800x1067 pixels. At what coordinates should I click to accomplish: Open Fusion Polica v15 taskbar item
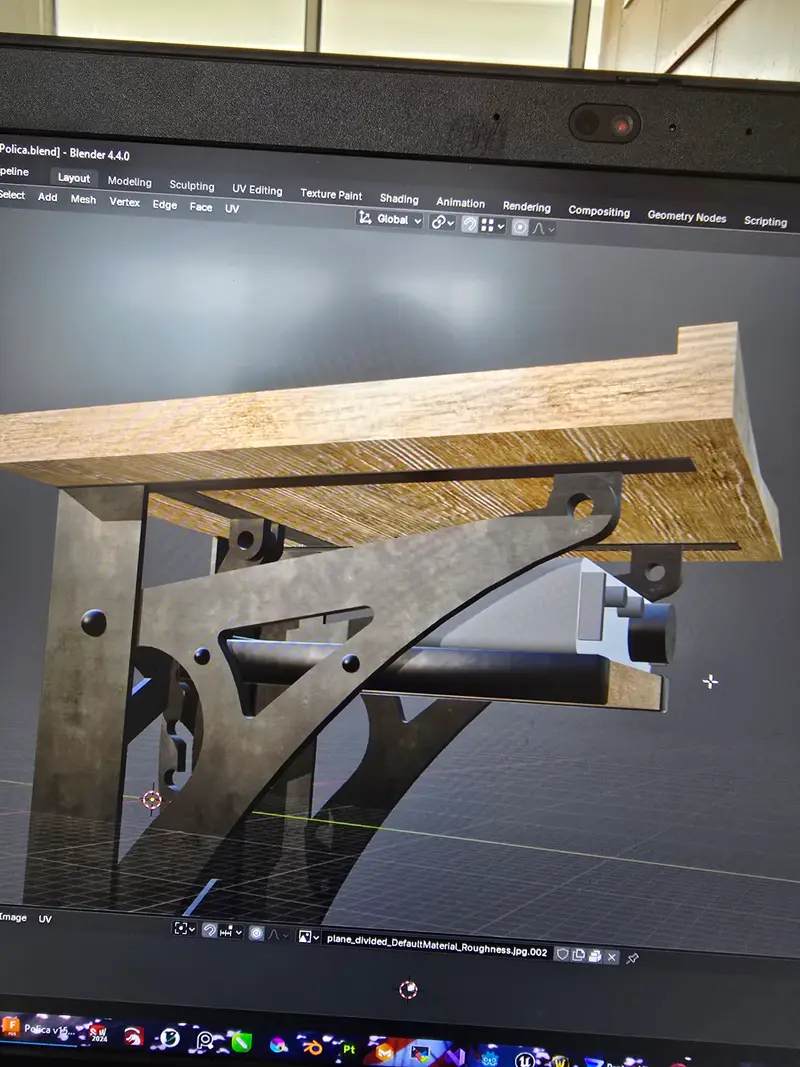38,1029
